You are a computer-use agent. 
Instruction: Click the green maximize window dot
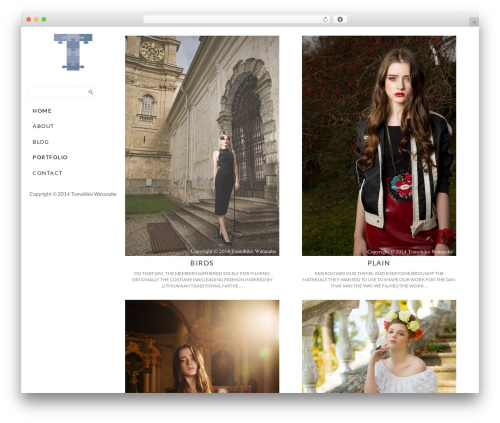(x=44, y=19)
